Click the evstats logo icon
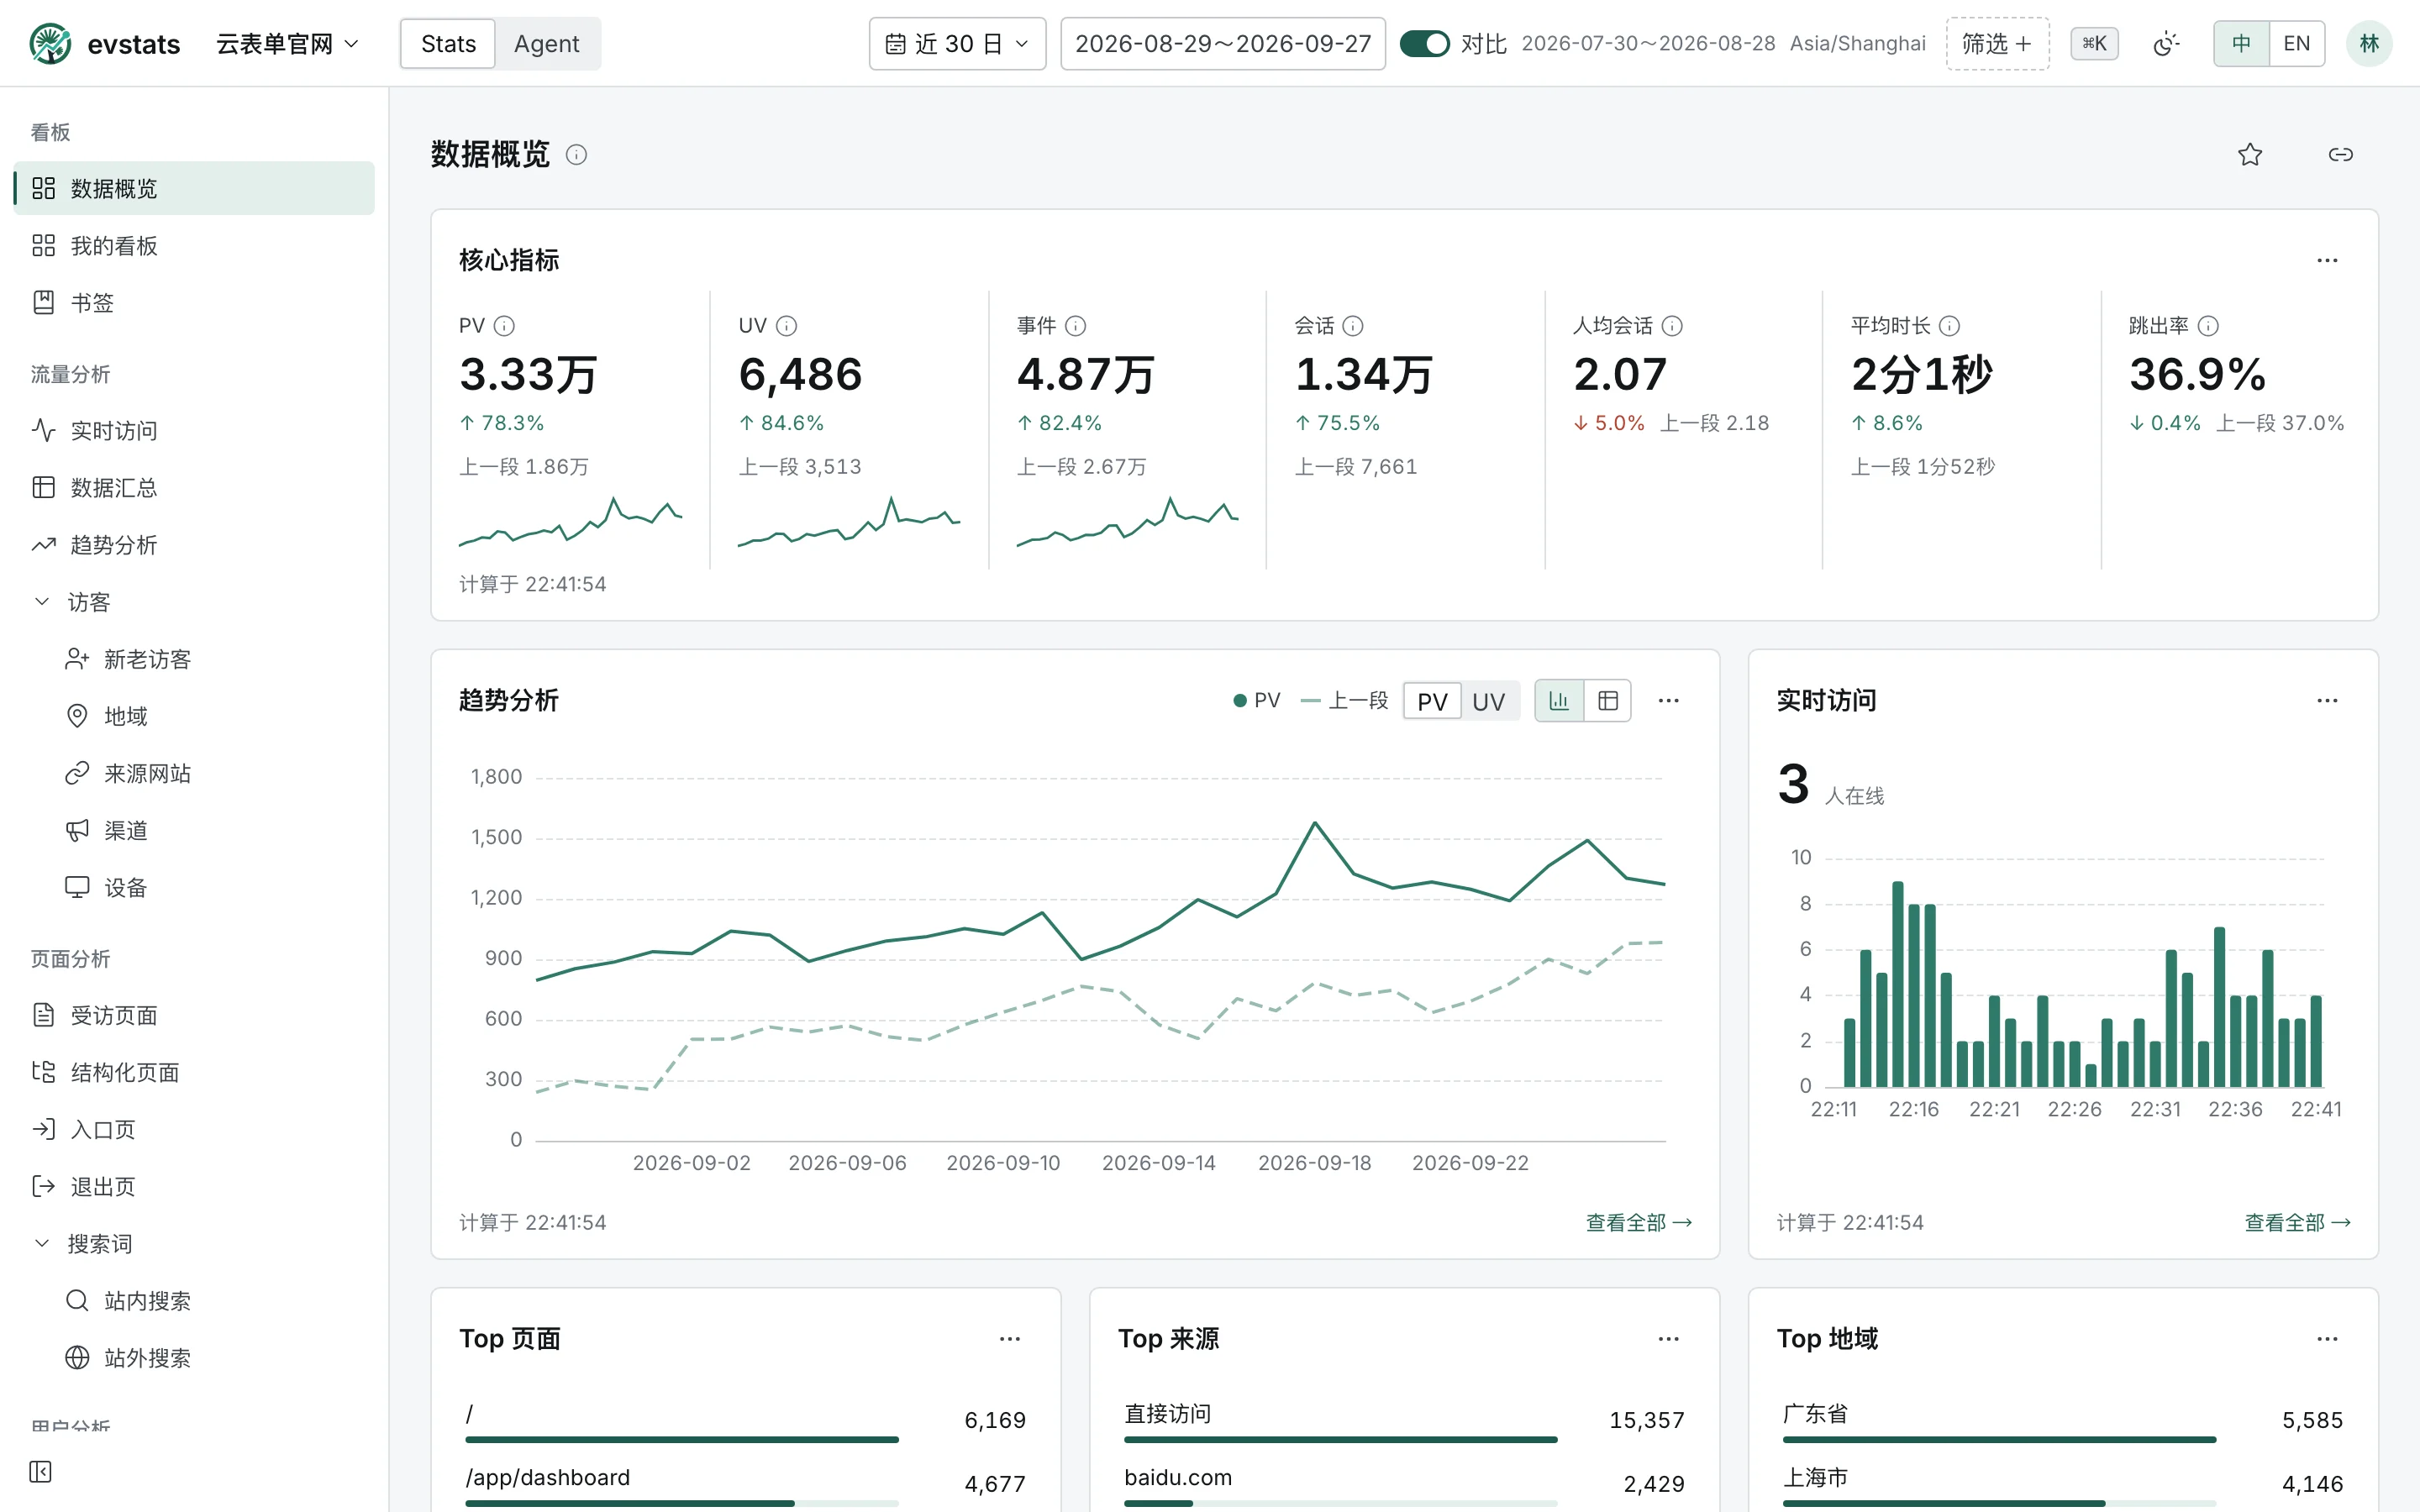 point(50,44)
